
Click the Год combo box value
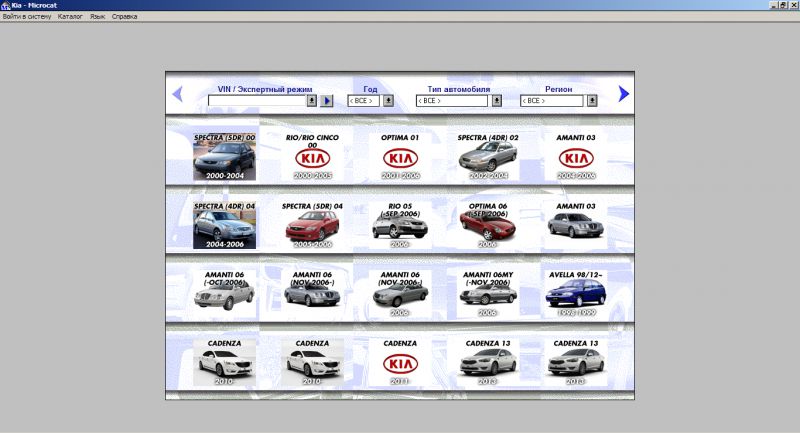point(364,100)
